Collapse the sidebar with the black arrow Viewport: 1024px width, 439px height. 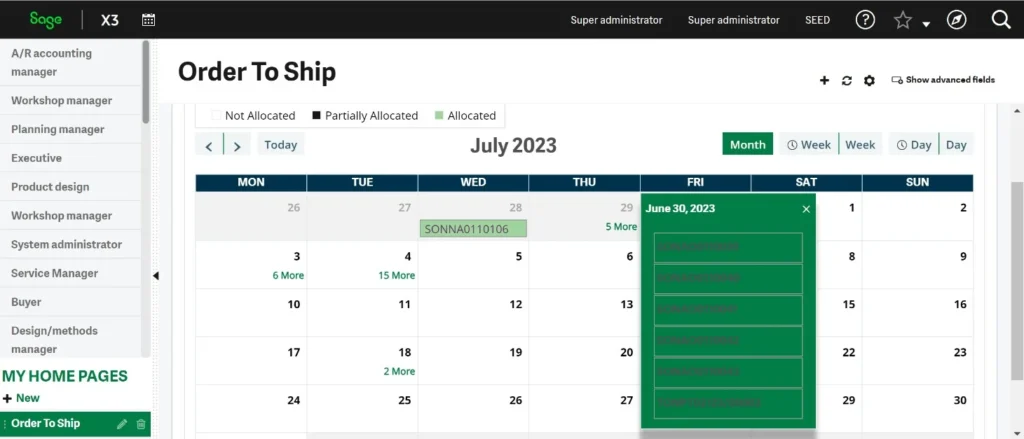click(155, 276)
